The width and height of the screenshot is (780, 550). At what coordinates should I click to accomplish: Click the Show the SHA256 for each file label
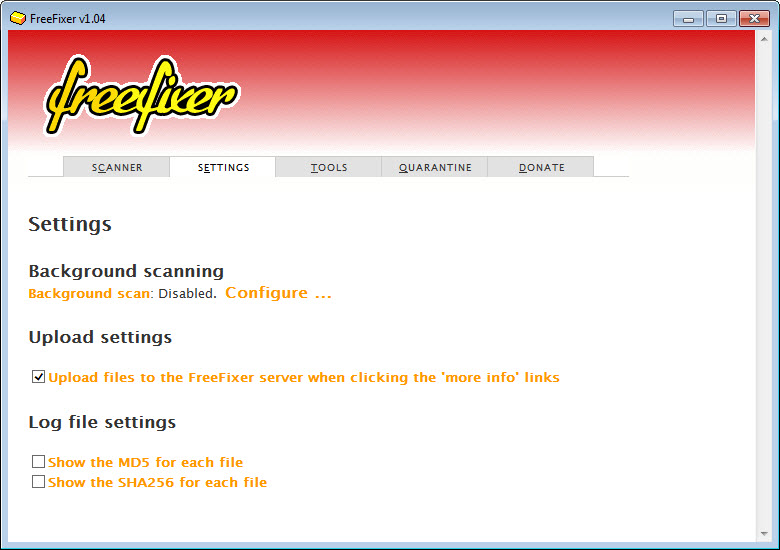[157, 482]
